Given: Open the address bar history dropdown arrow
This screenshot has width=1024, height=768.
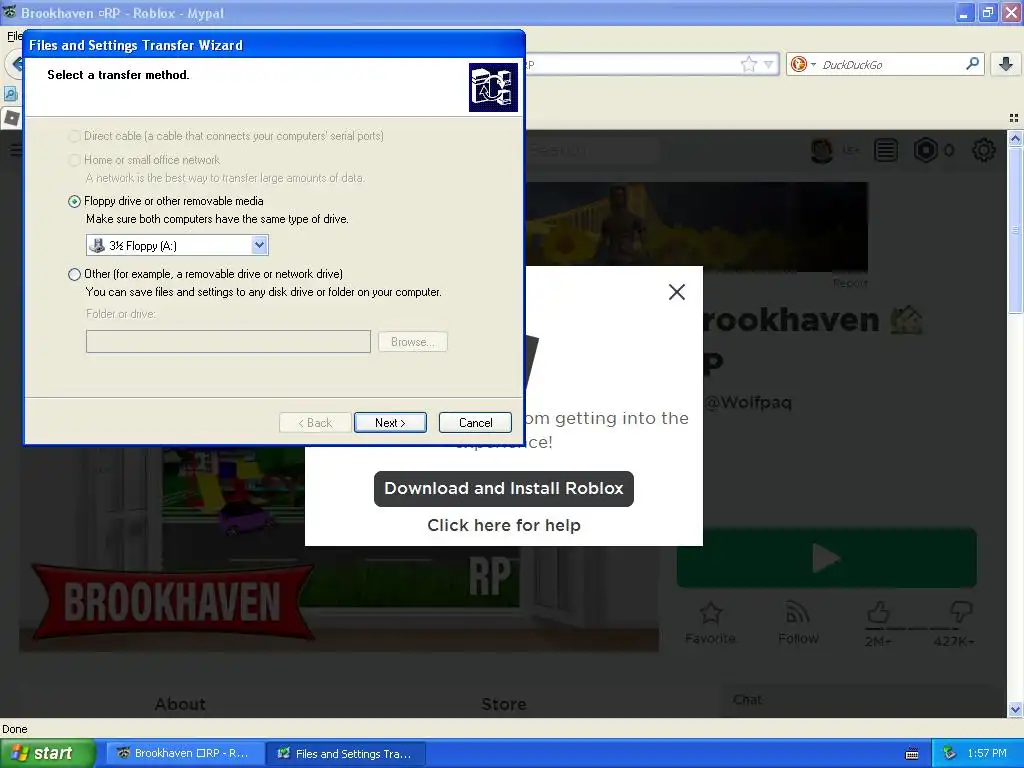Looking at the screenshot, I should [x=769, y=64].
